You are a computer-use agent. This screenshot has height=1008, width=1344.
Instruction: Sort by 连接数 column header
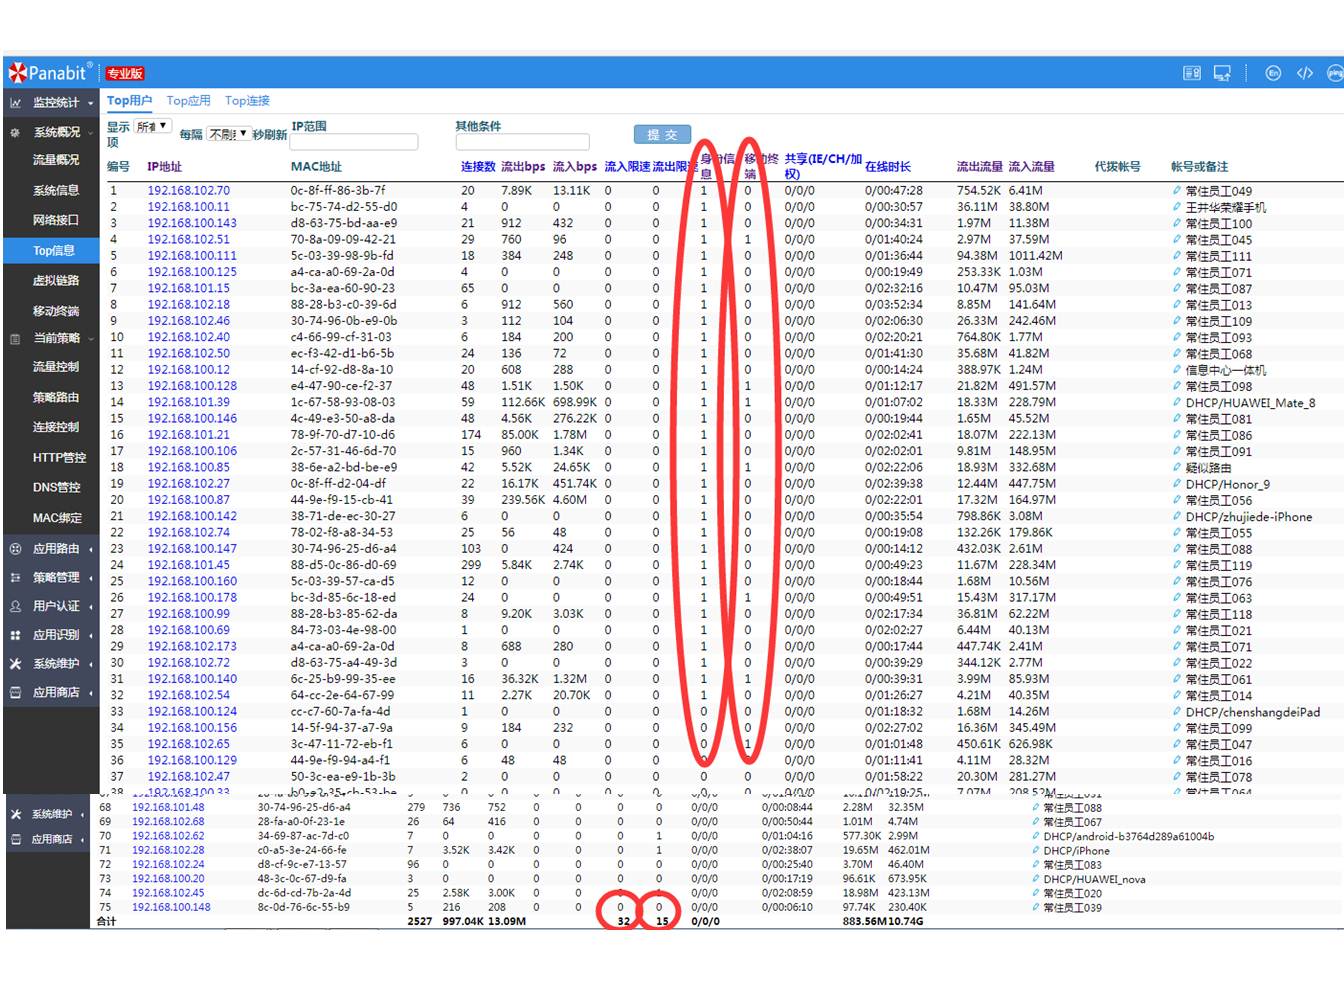[478, 166]
